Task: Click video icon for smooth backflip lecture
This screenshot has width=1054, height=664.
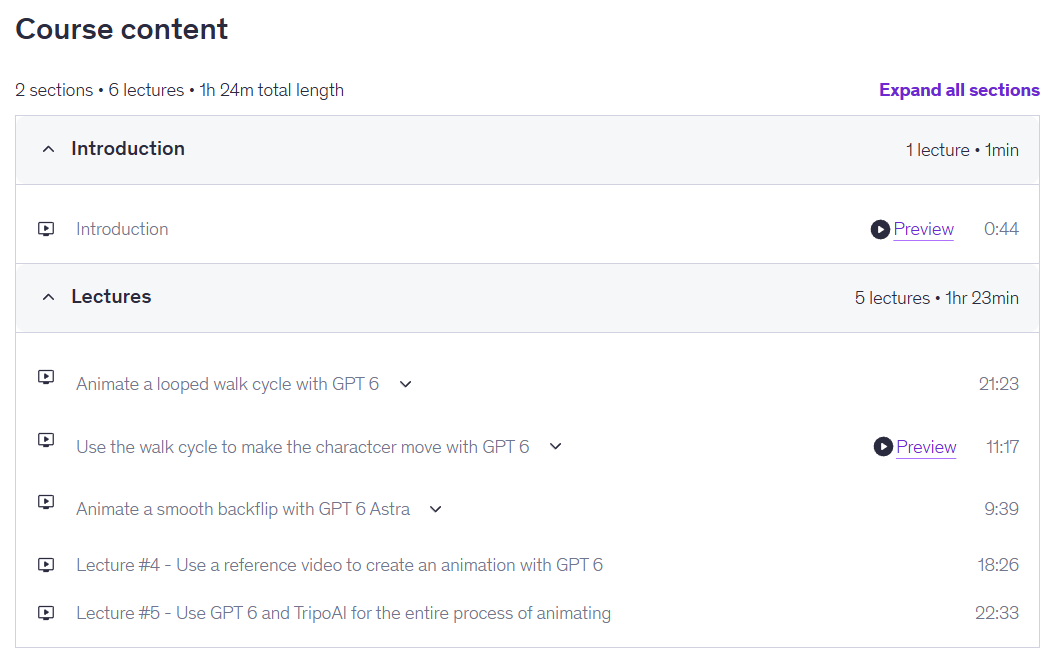Action: (x=46, y=502)
